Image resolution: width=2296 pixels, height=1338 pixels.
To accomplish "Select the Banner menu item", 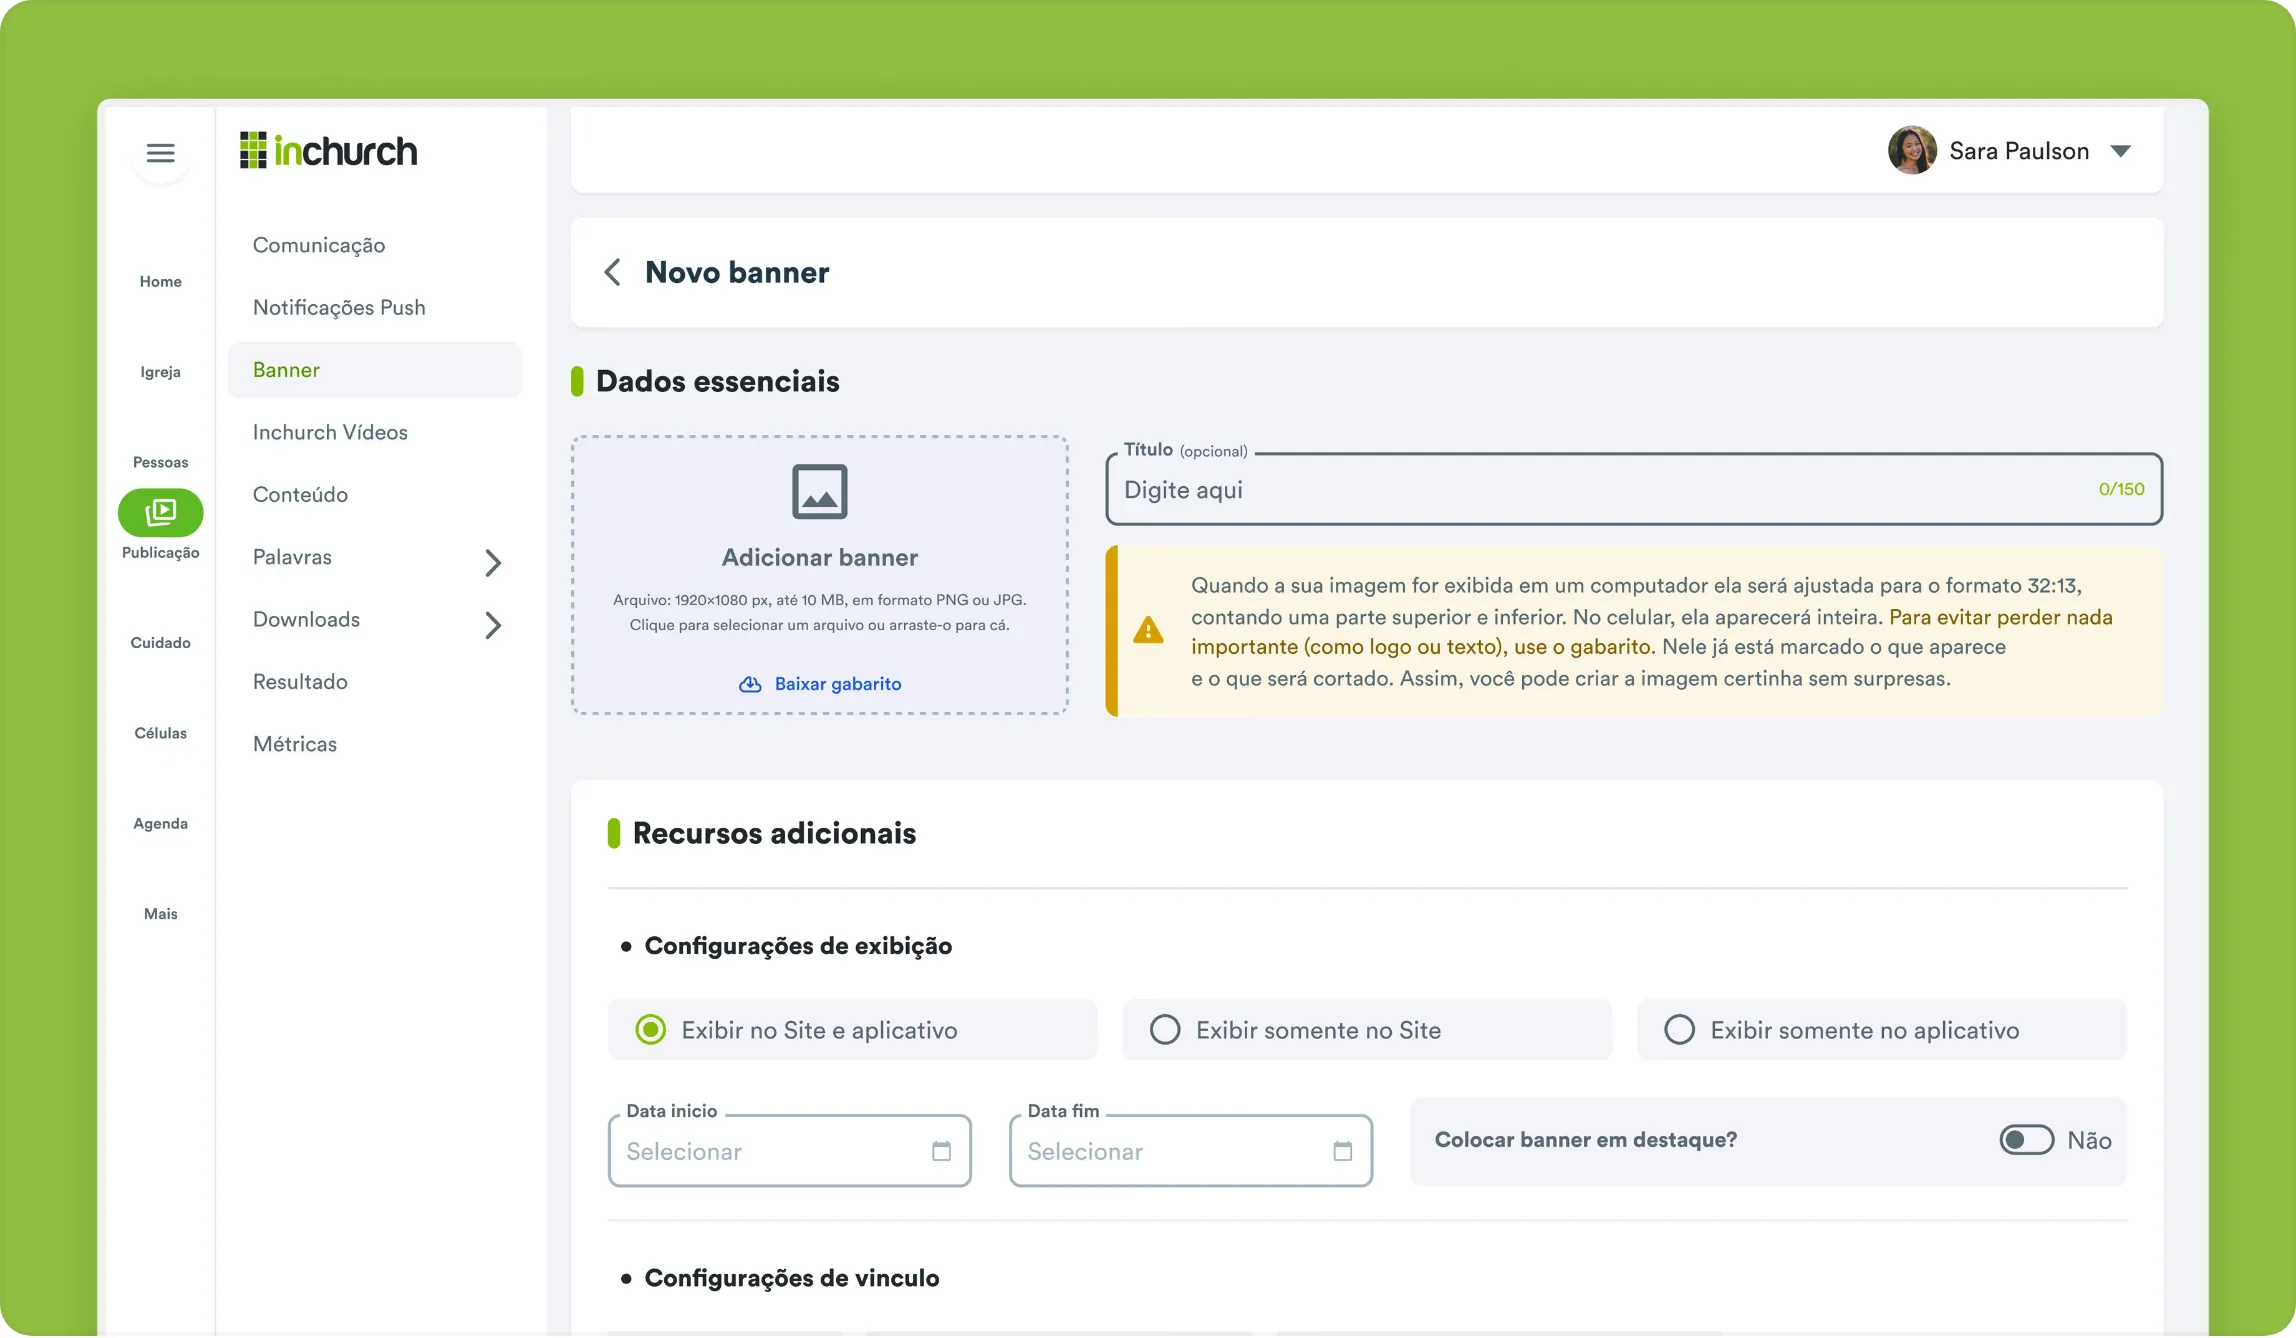I will (x=374, y=370).
